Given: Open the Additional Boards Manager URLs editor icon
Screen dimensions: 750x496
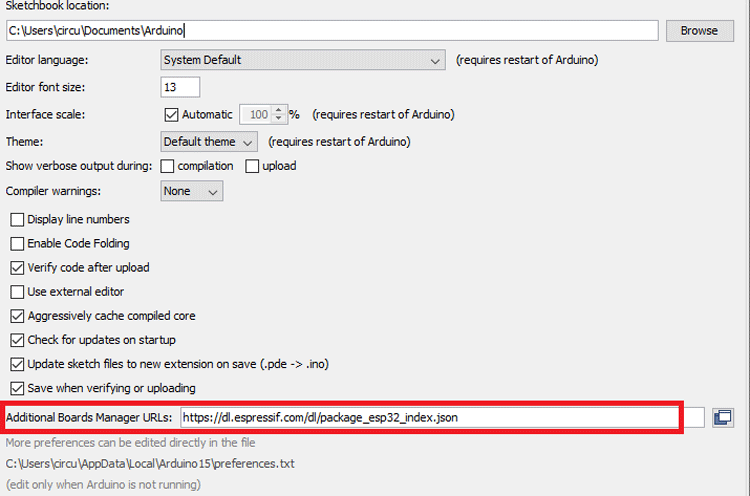Looking at the screenshot, I should (723, 416).
